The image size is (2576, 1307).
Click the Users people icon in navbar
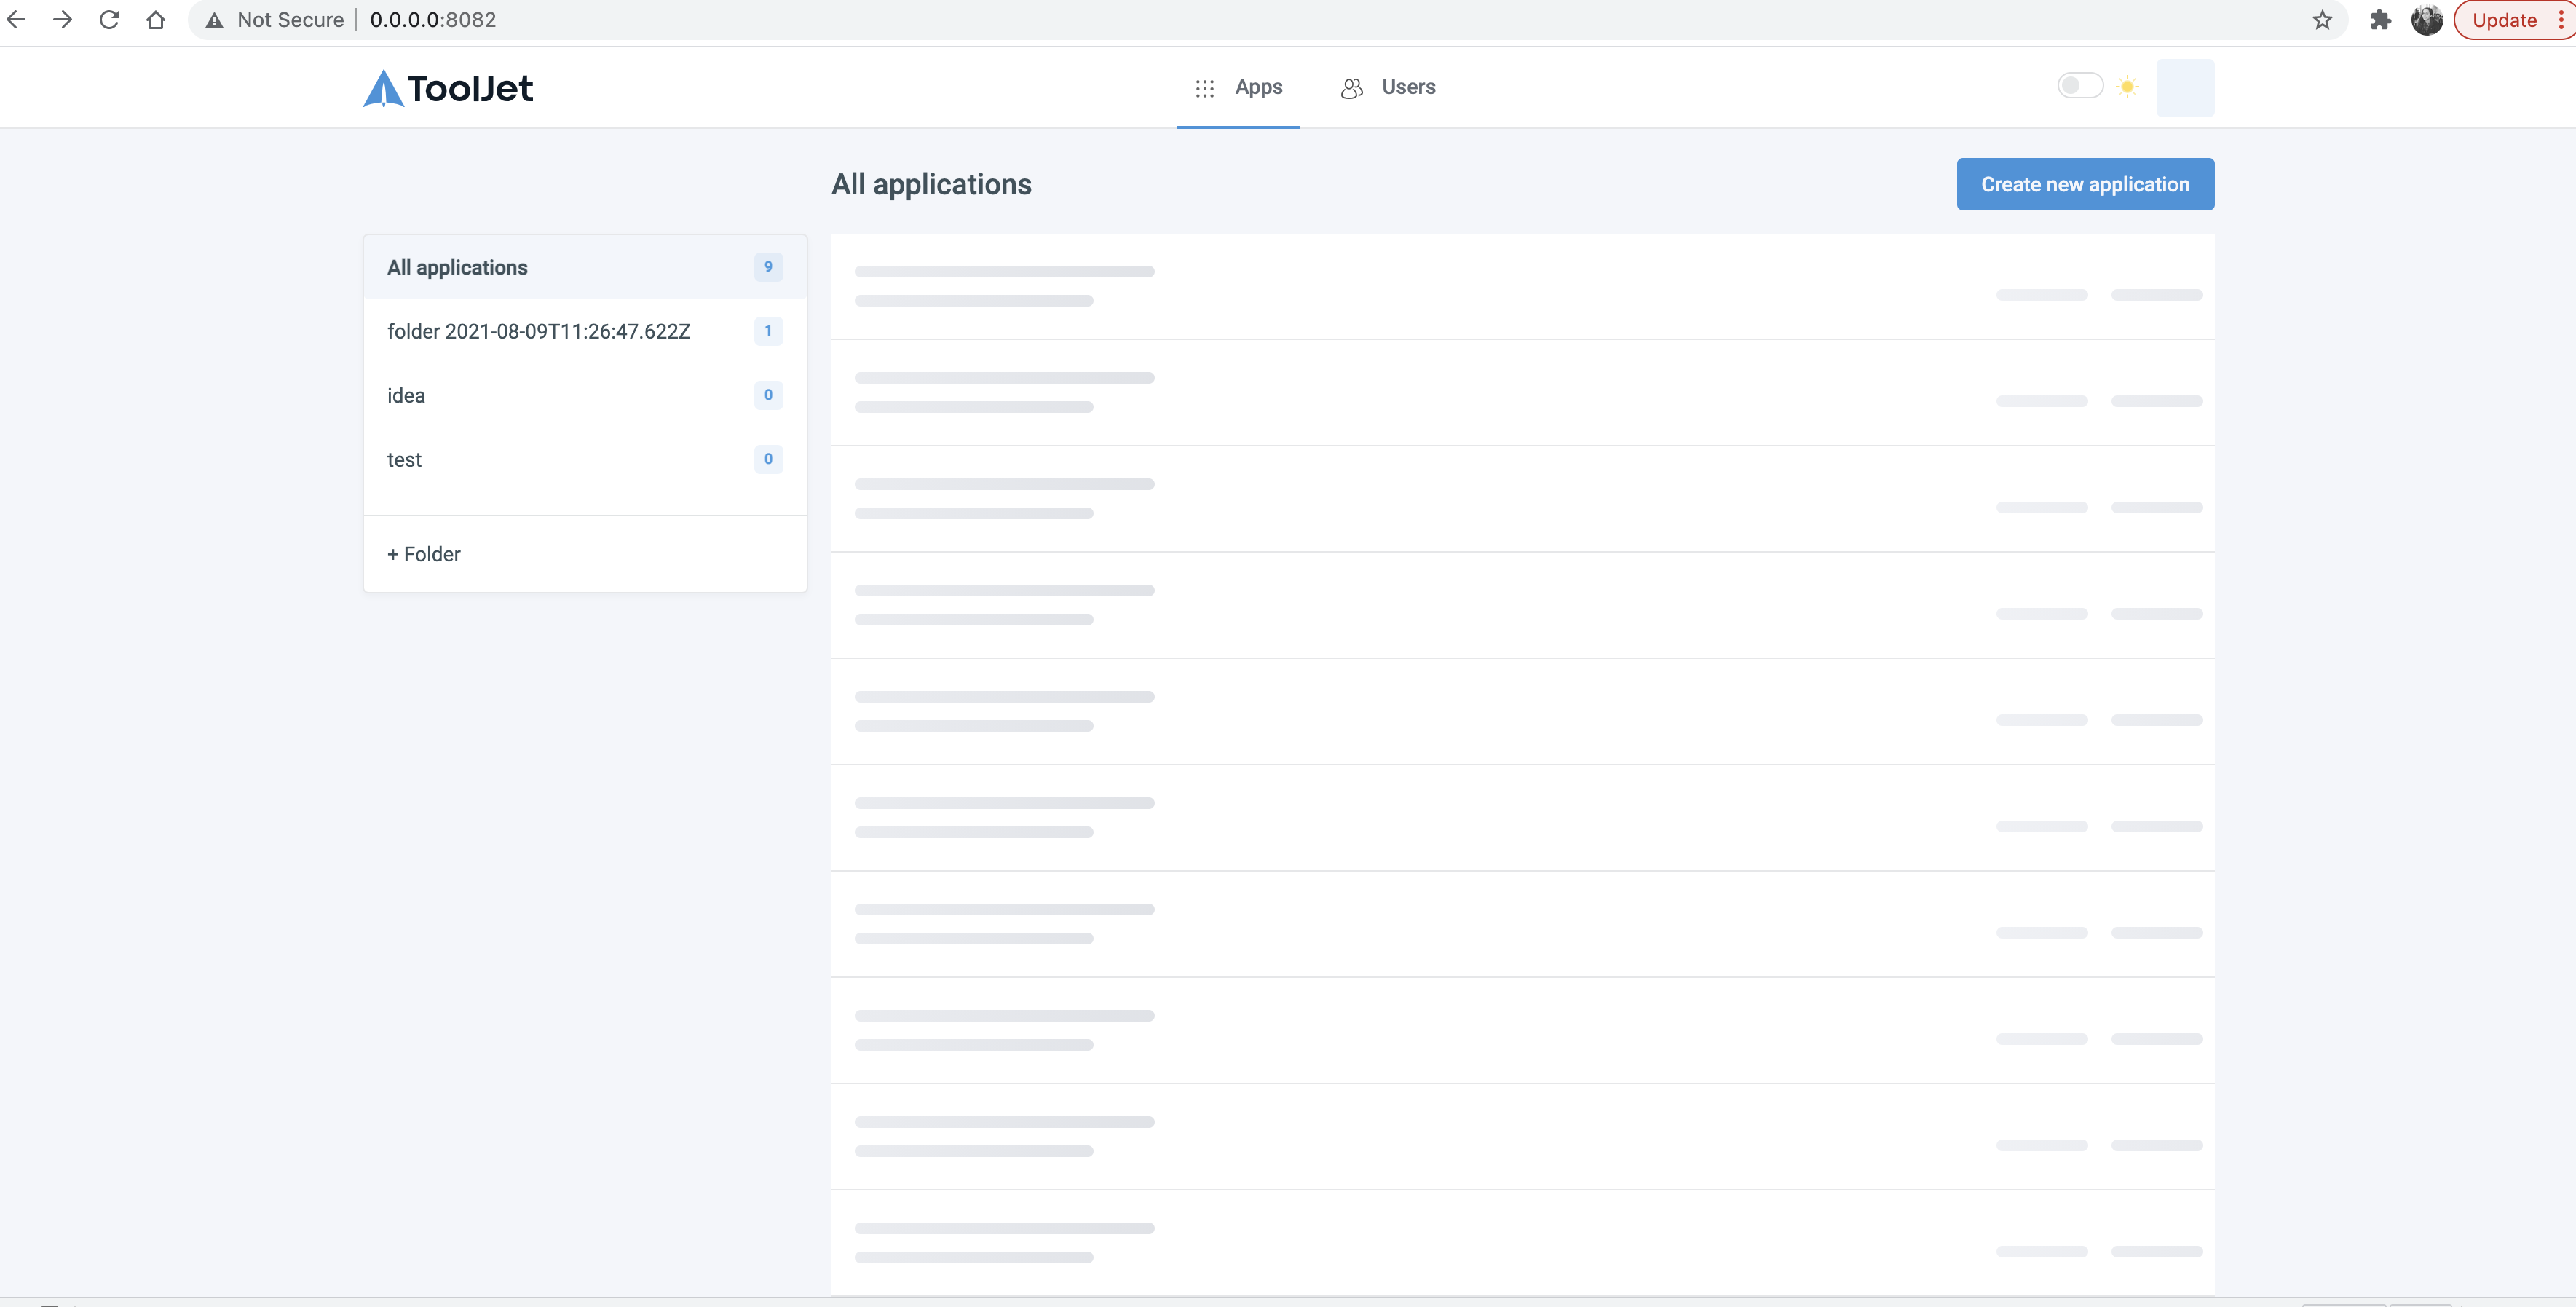1351,87
